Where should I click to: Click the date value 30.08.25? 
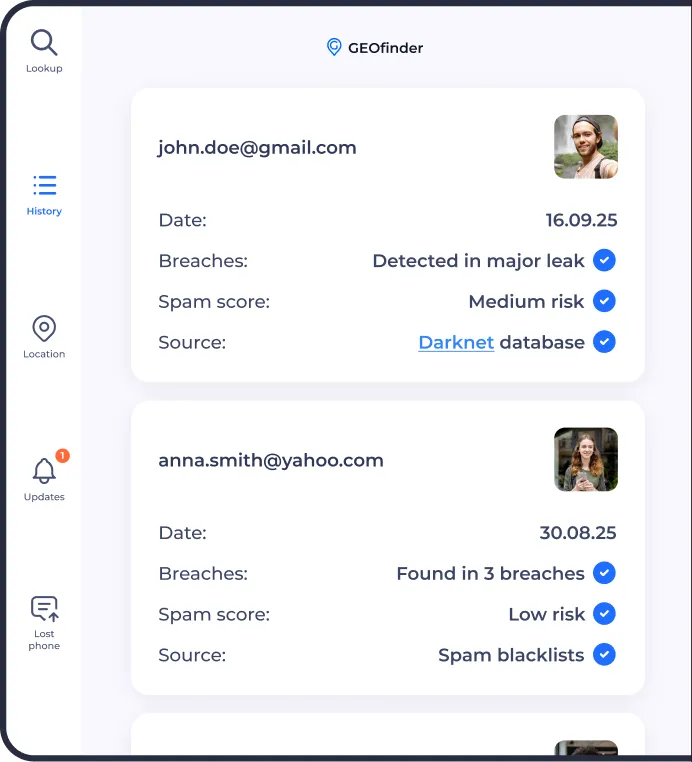(578, 533)
